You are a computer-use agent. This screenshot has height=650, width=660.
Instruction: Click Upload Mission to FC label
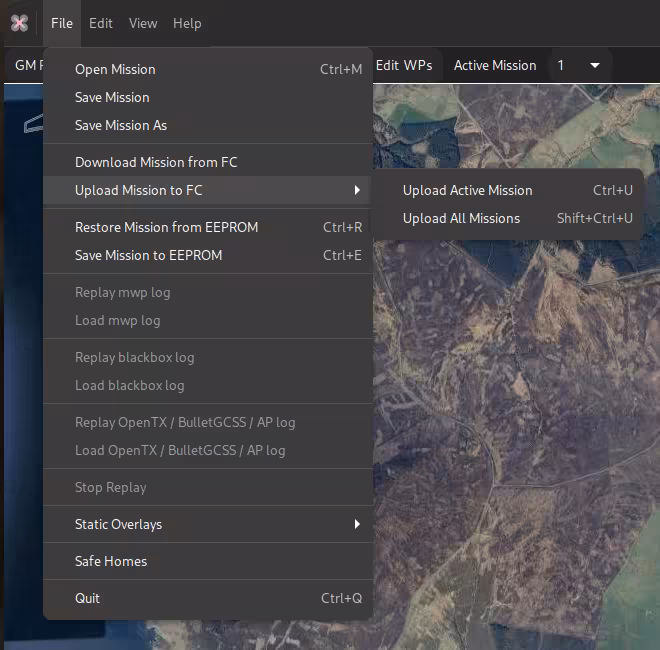pos(138,190)
